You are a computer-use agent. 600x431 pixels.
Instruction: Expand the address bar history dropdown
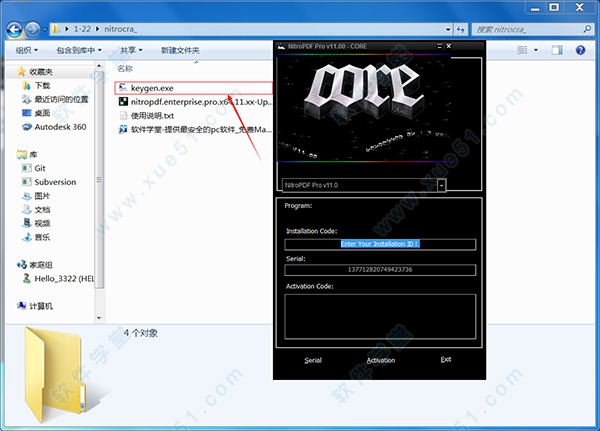(448, 29)
